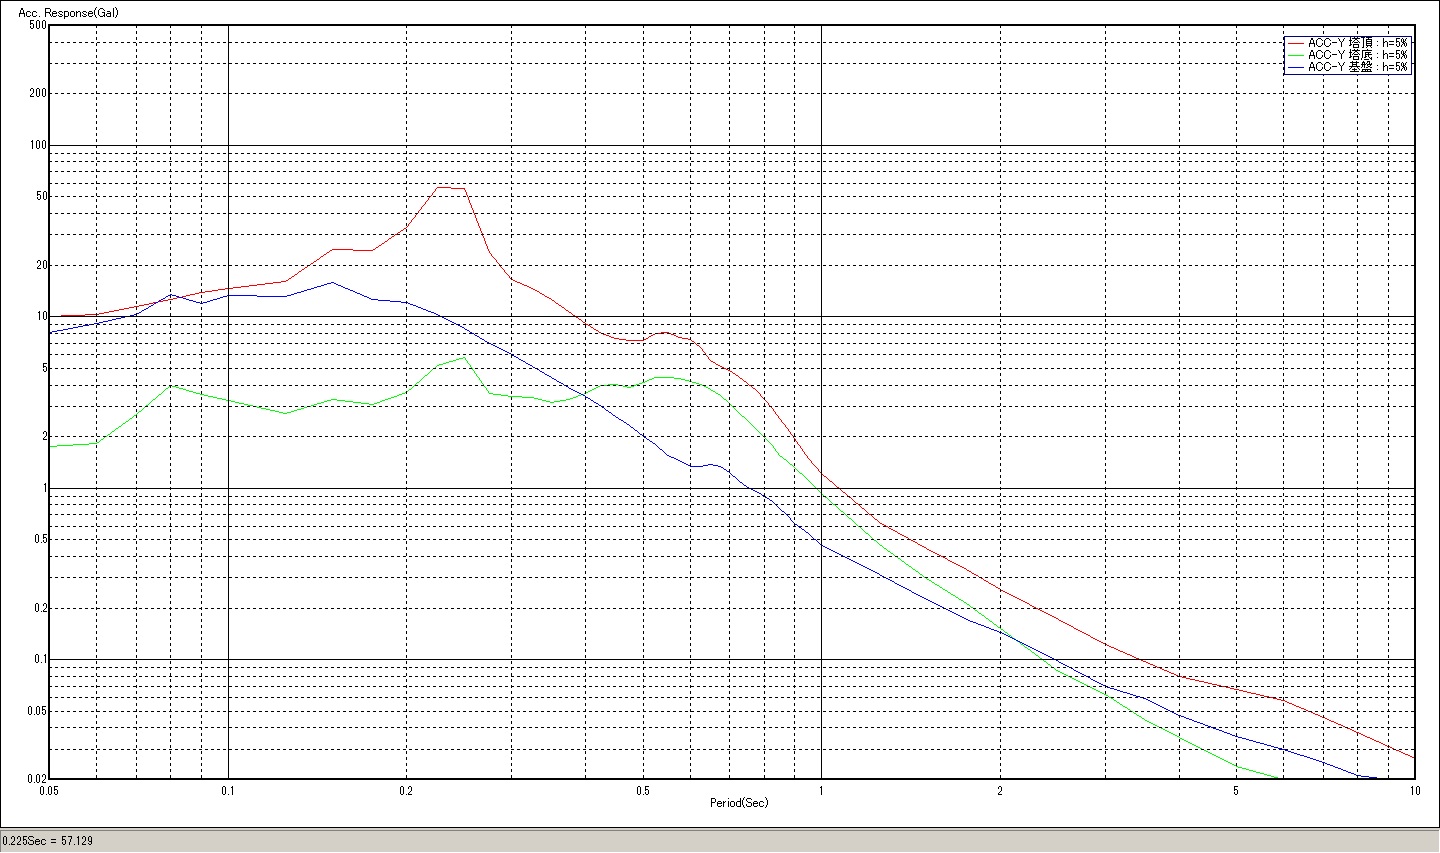The height and width of the screenshot is (853, 1440).
Task: Click the 200 label on the vertical axis
Action: [x=38, y=93]
